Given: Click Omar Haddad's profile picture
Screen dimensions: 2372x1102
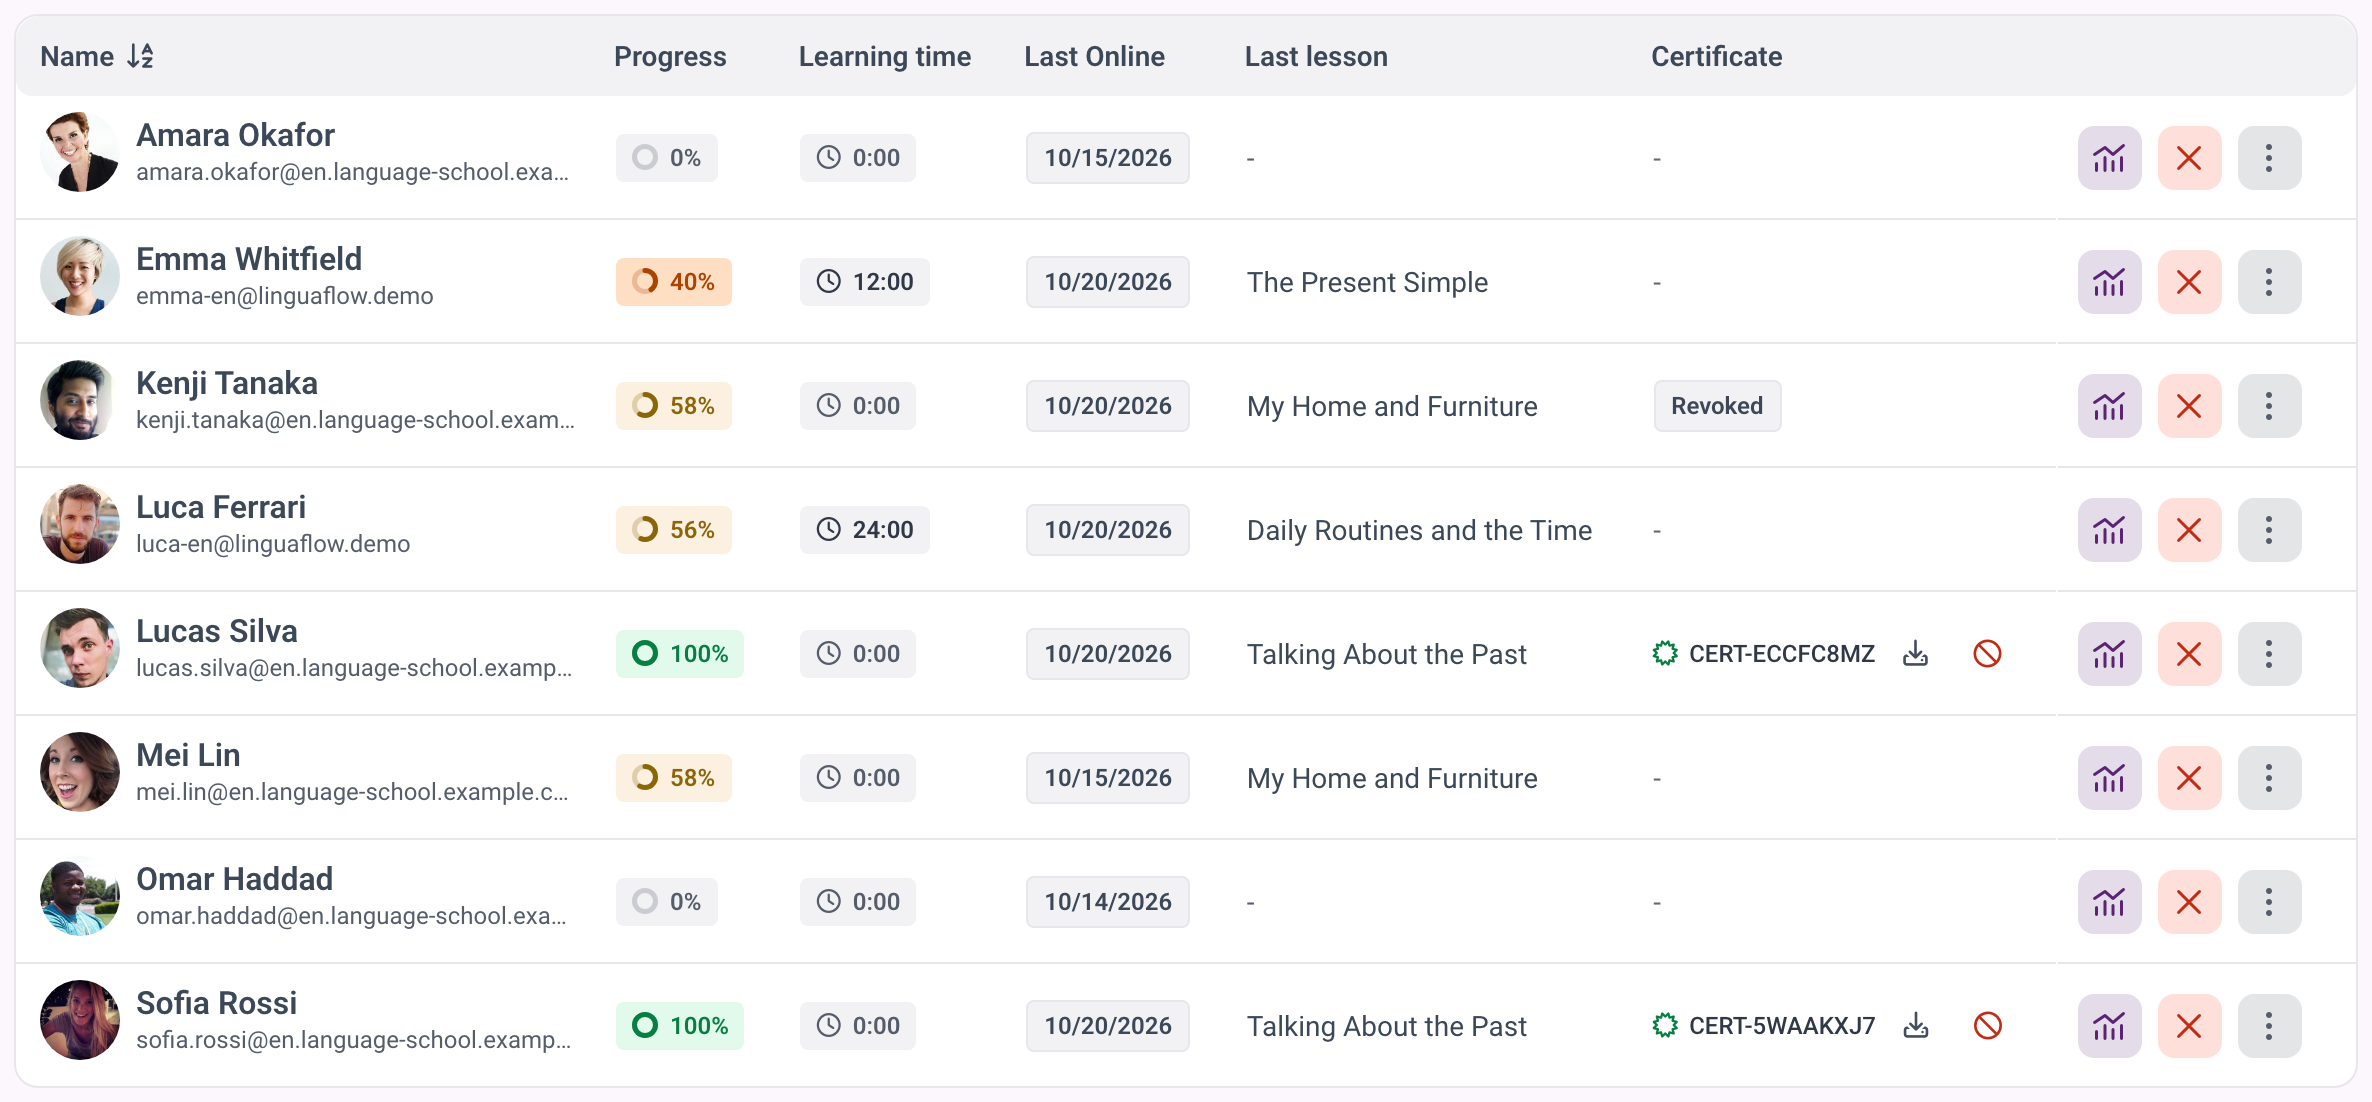Looking at the screenshot, I should 80,896.
